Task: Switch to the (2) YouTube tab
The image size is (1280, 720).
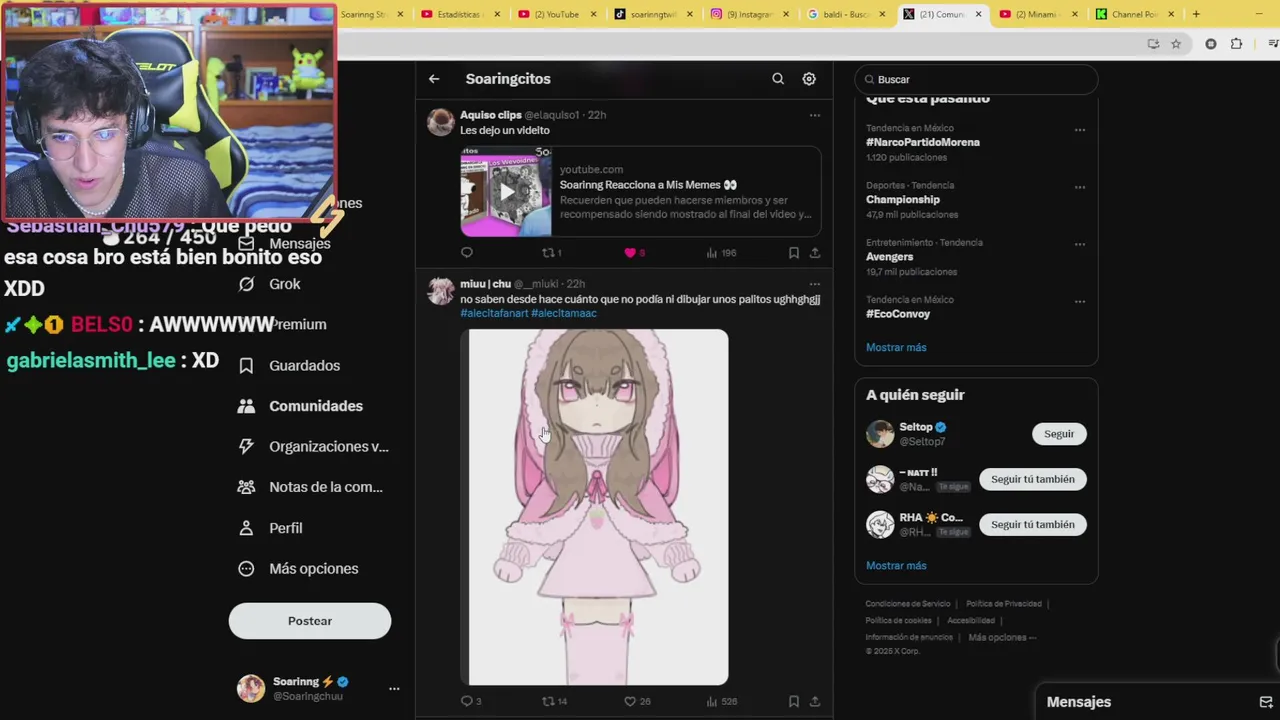Action: [x=556, y=14]
